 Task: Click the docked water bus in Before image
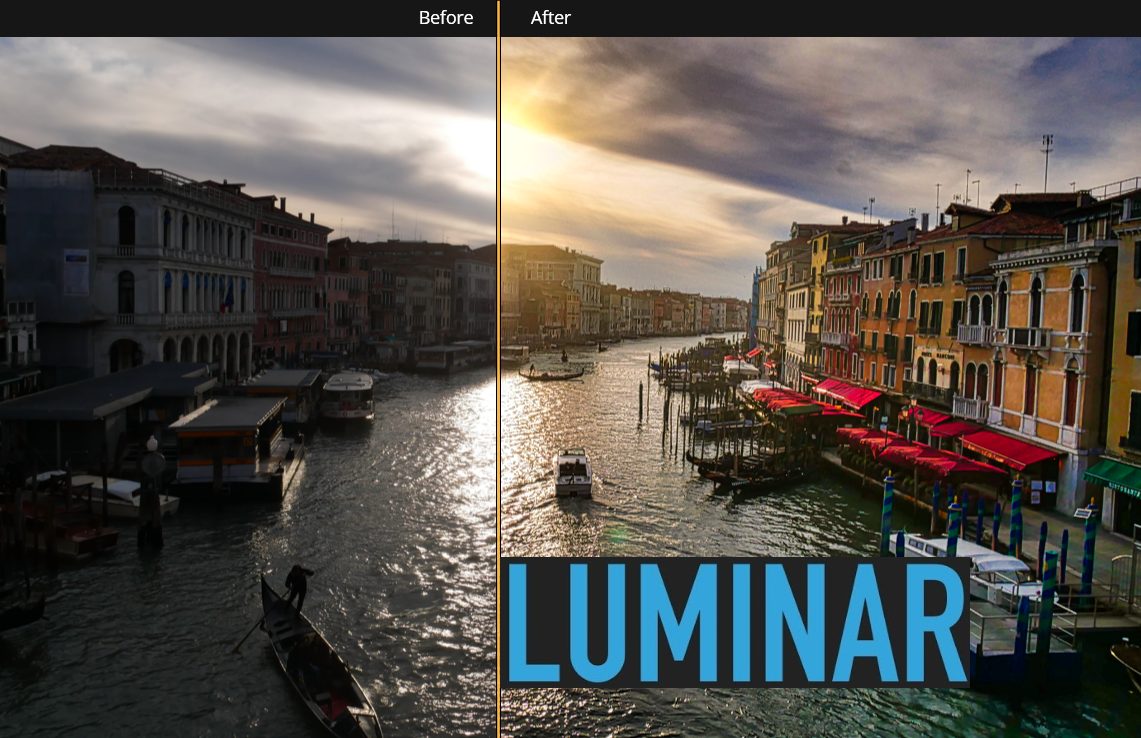pos(347,395)
